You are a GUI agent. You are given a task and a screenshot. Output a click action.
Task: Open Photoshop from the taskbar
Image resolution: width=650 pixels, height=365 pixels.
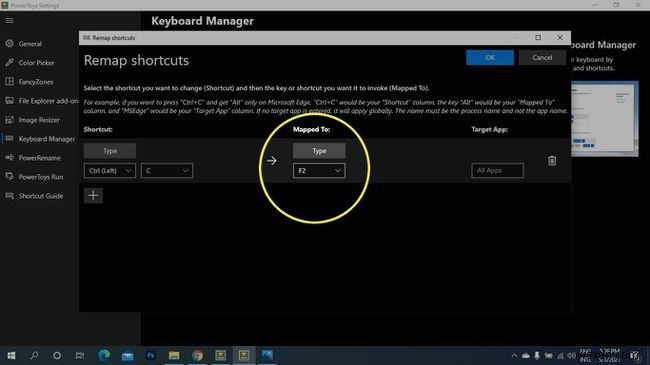point(150,355)
